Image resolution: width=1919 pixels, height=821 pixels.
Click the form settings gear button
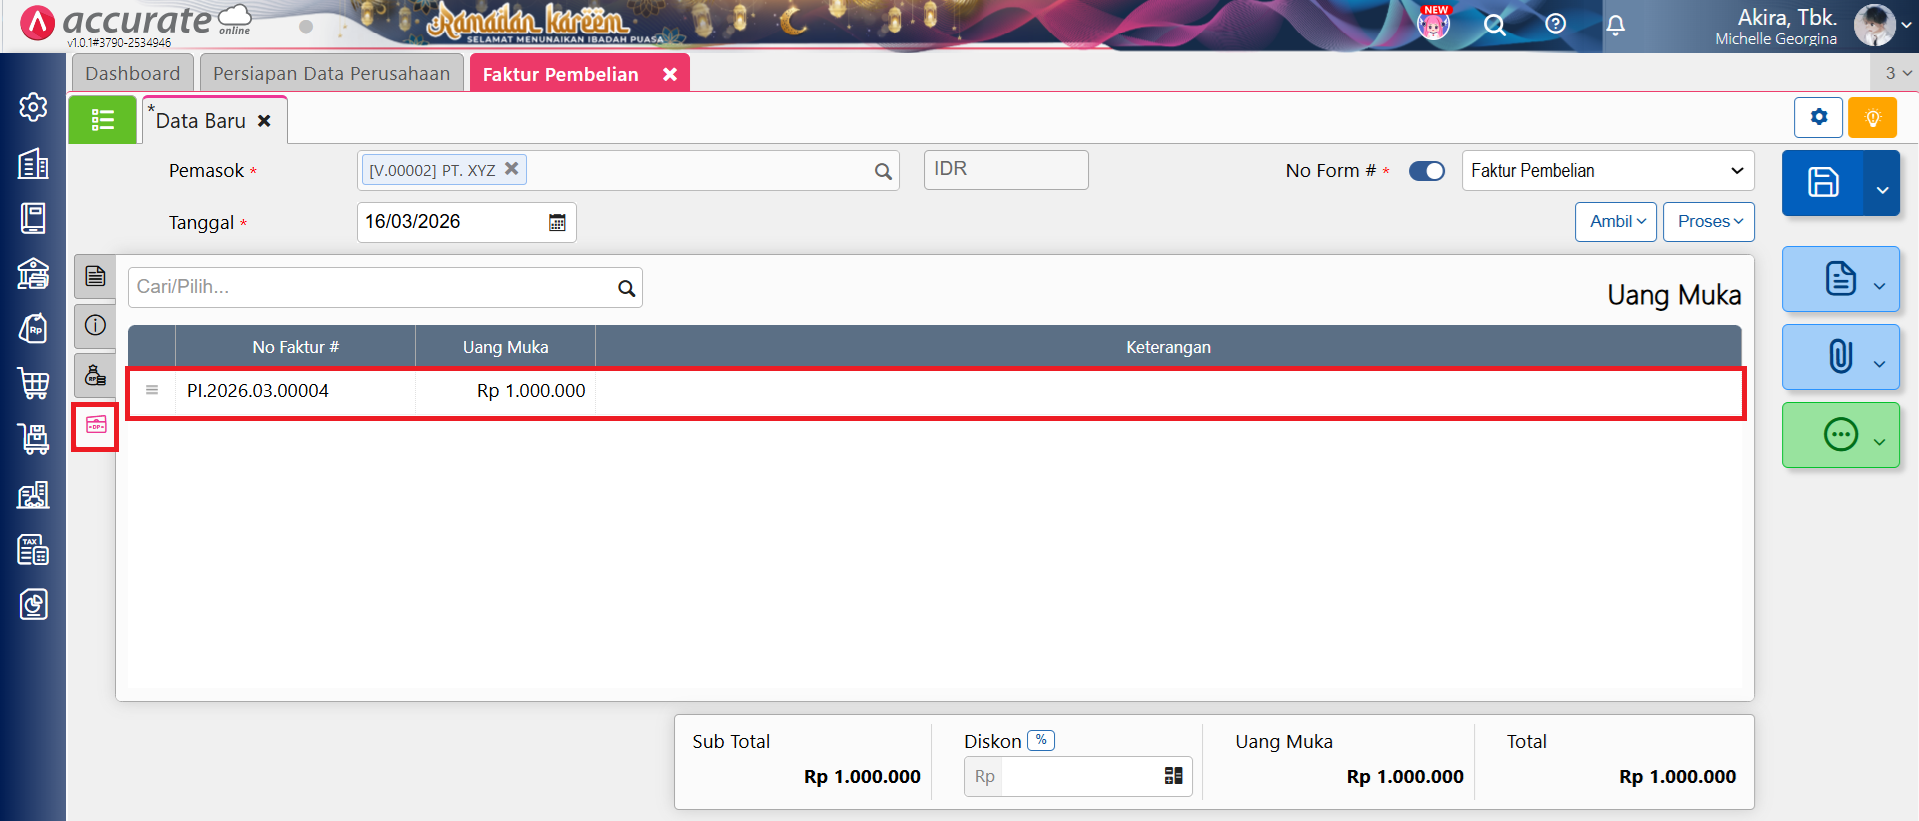pyautogui.click(x=1818, y=118)
